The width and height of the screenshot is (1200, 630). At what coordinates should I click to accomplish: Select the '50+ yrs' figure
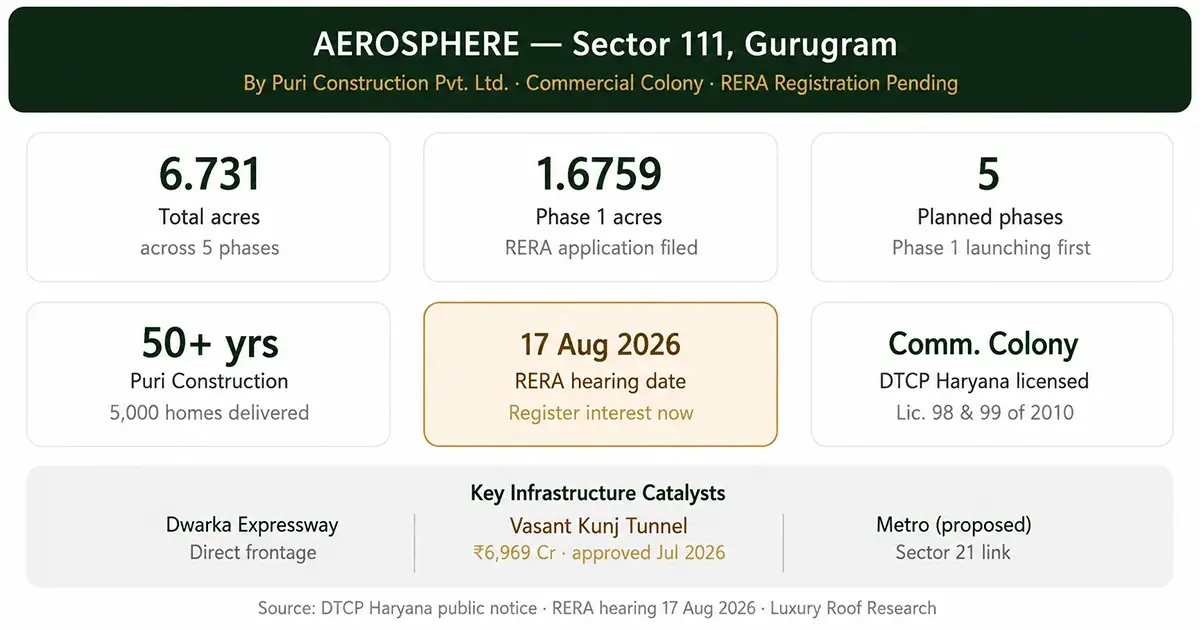point(209,343)
